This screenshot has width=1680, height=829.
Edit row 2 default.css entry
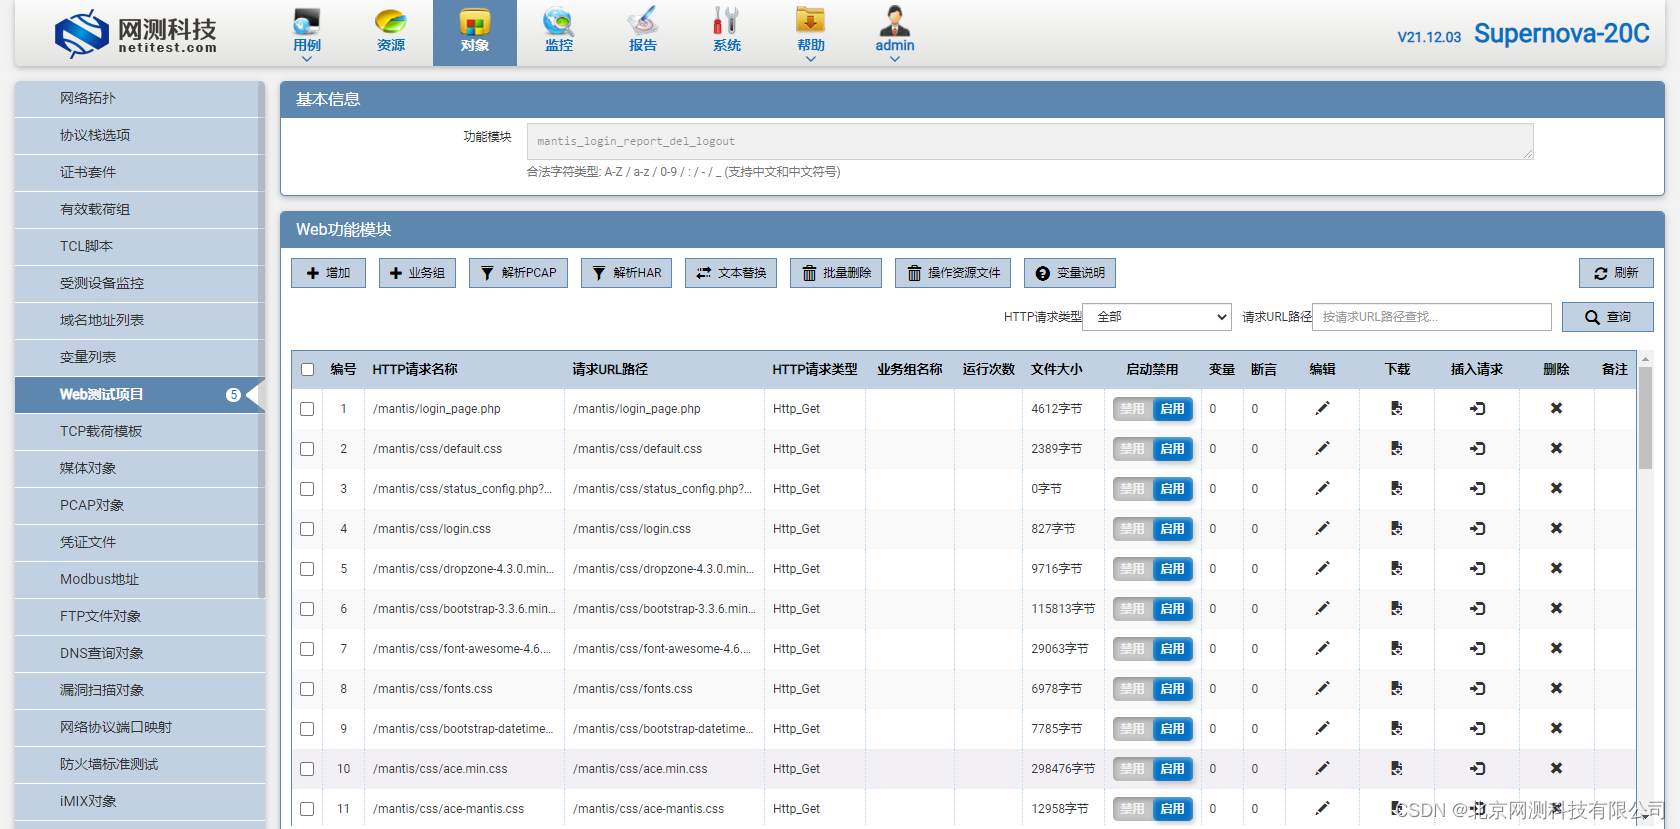pyautogui.click(x=1322, y=448)
